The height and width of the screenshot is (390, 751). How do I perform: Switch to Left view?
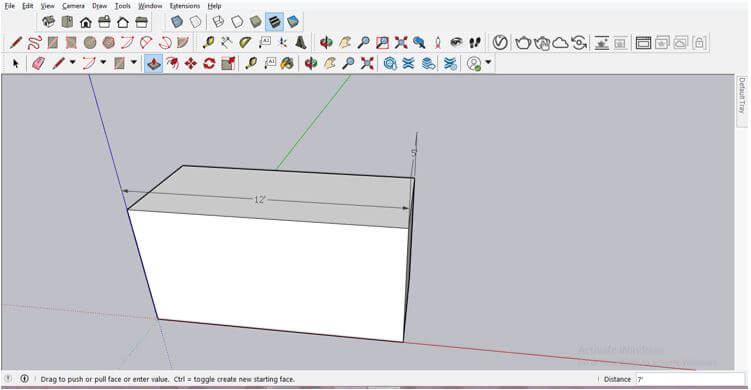(x=142, y=22)
